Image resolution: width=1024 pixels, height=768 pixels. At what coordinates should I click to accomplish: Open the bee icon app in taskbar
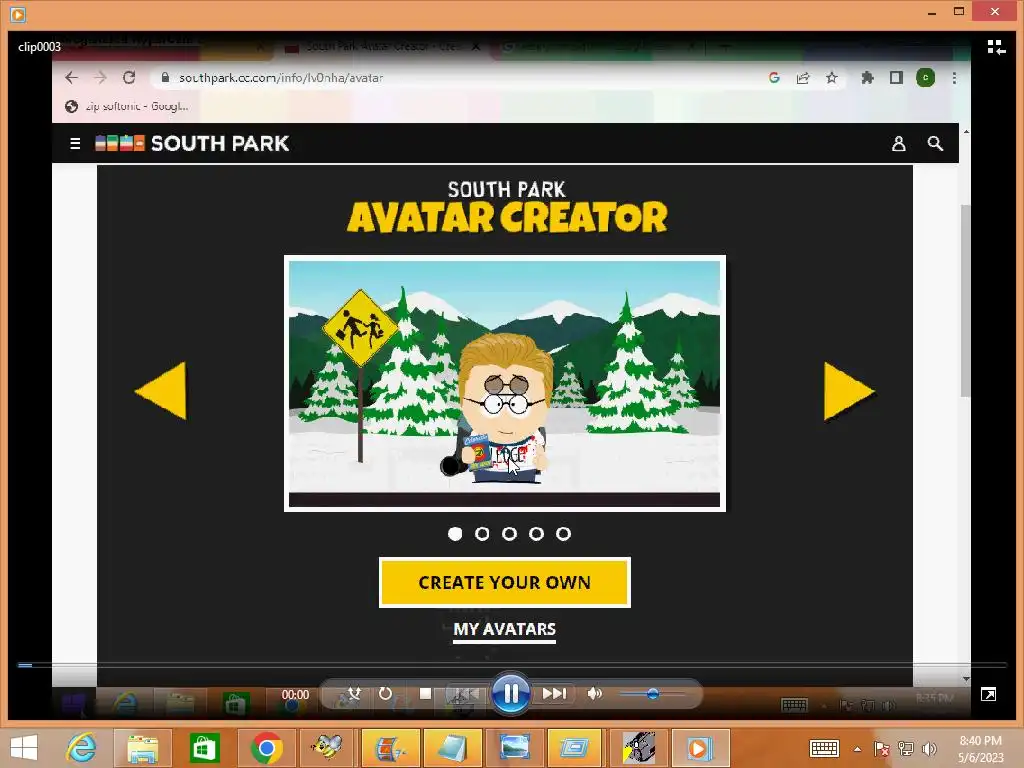point(327,747)
